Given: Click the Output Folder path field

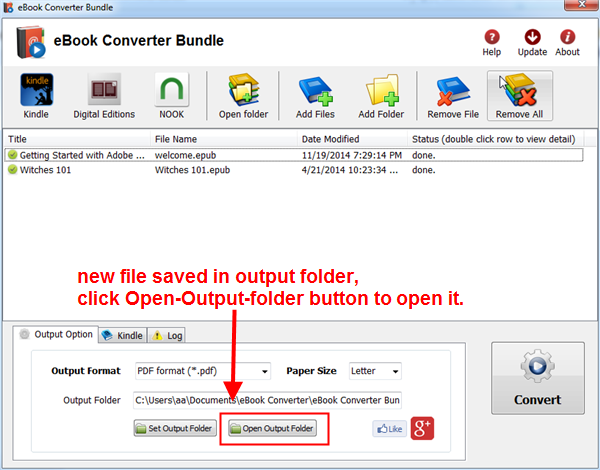Looking at the screenshot, I should tap(267, 400).
